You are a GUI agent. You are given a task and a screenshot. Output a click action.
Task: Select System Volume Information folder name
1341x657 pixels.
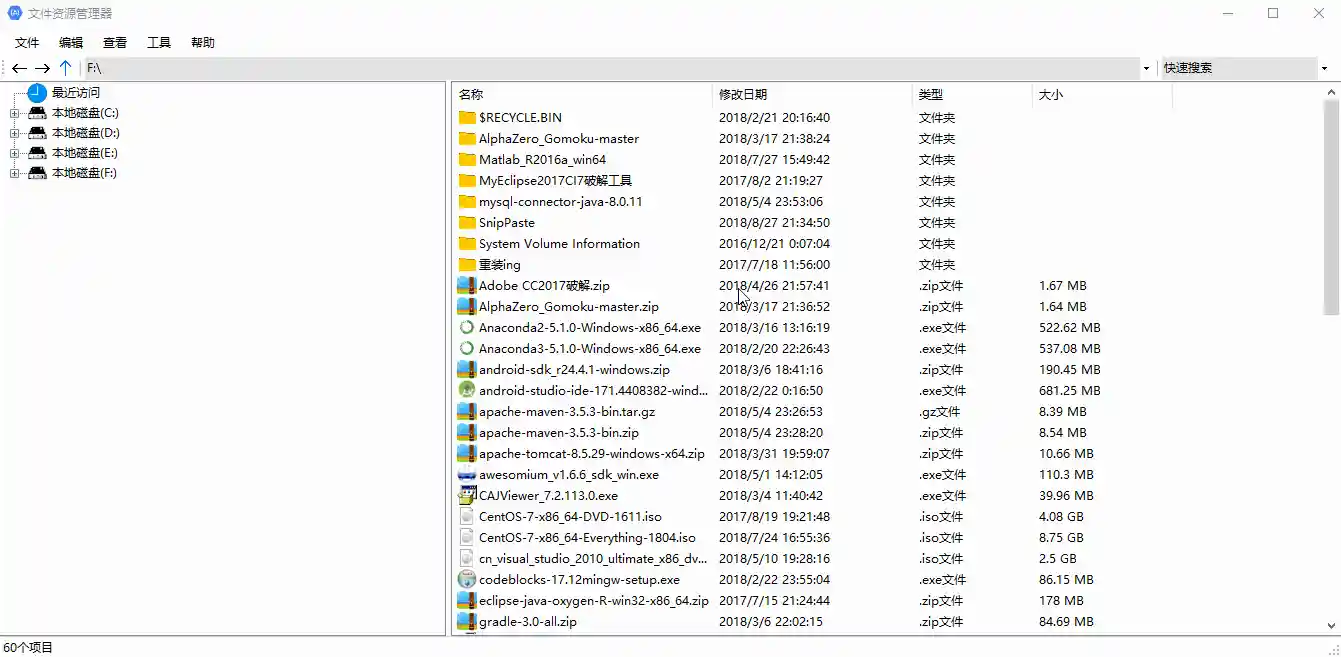(x=559, y=244)
